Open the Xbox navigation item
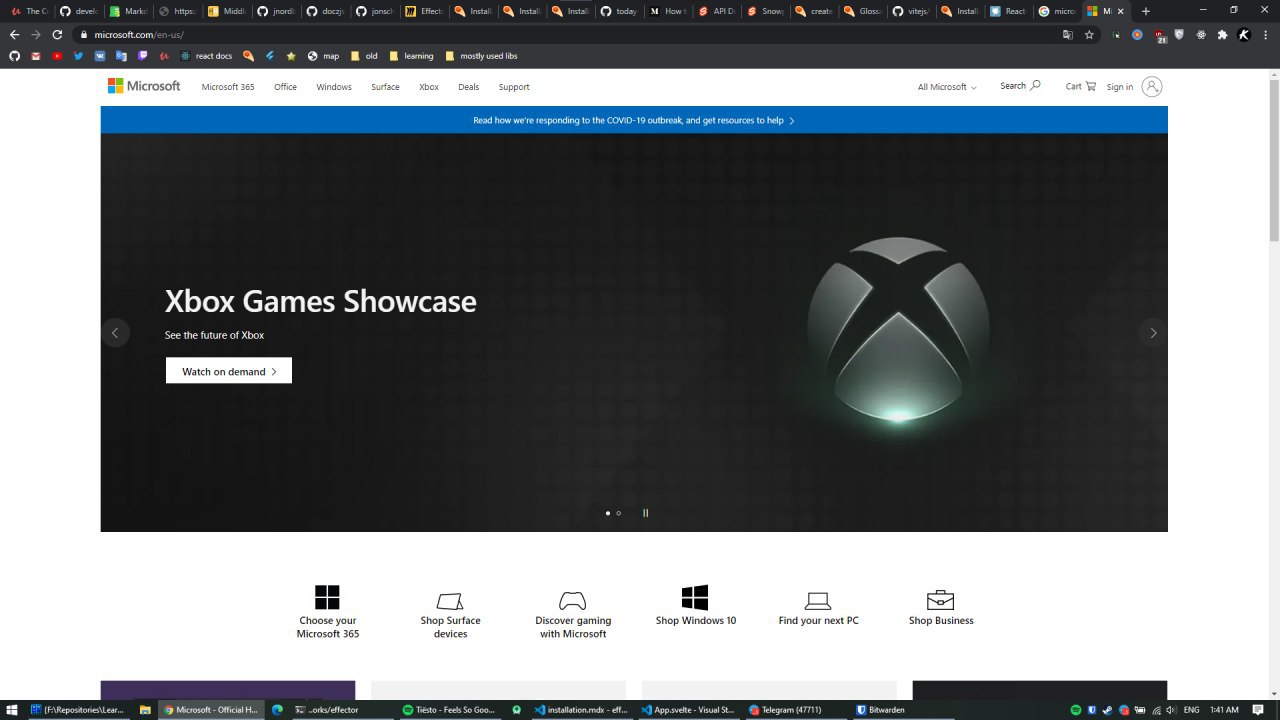The image size is (1280, 720). (429, 87)
